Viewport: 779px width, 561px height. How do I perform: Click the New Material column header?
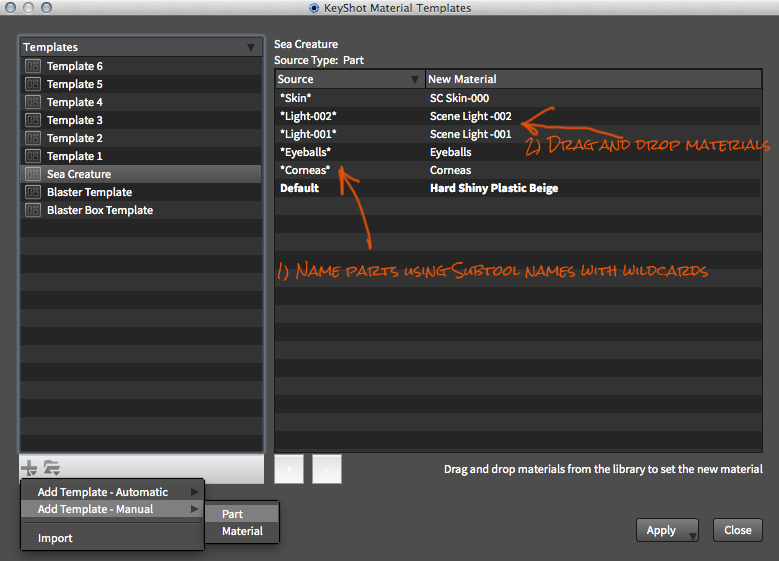pos(593,79)
